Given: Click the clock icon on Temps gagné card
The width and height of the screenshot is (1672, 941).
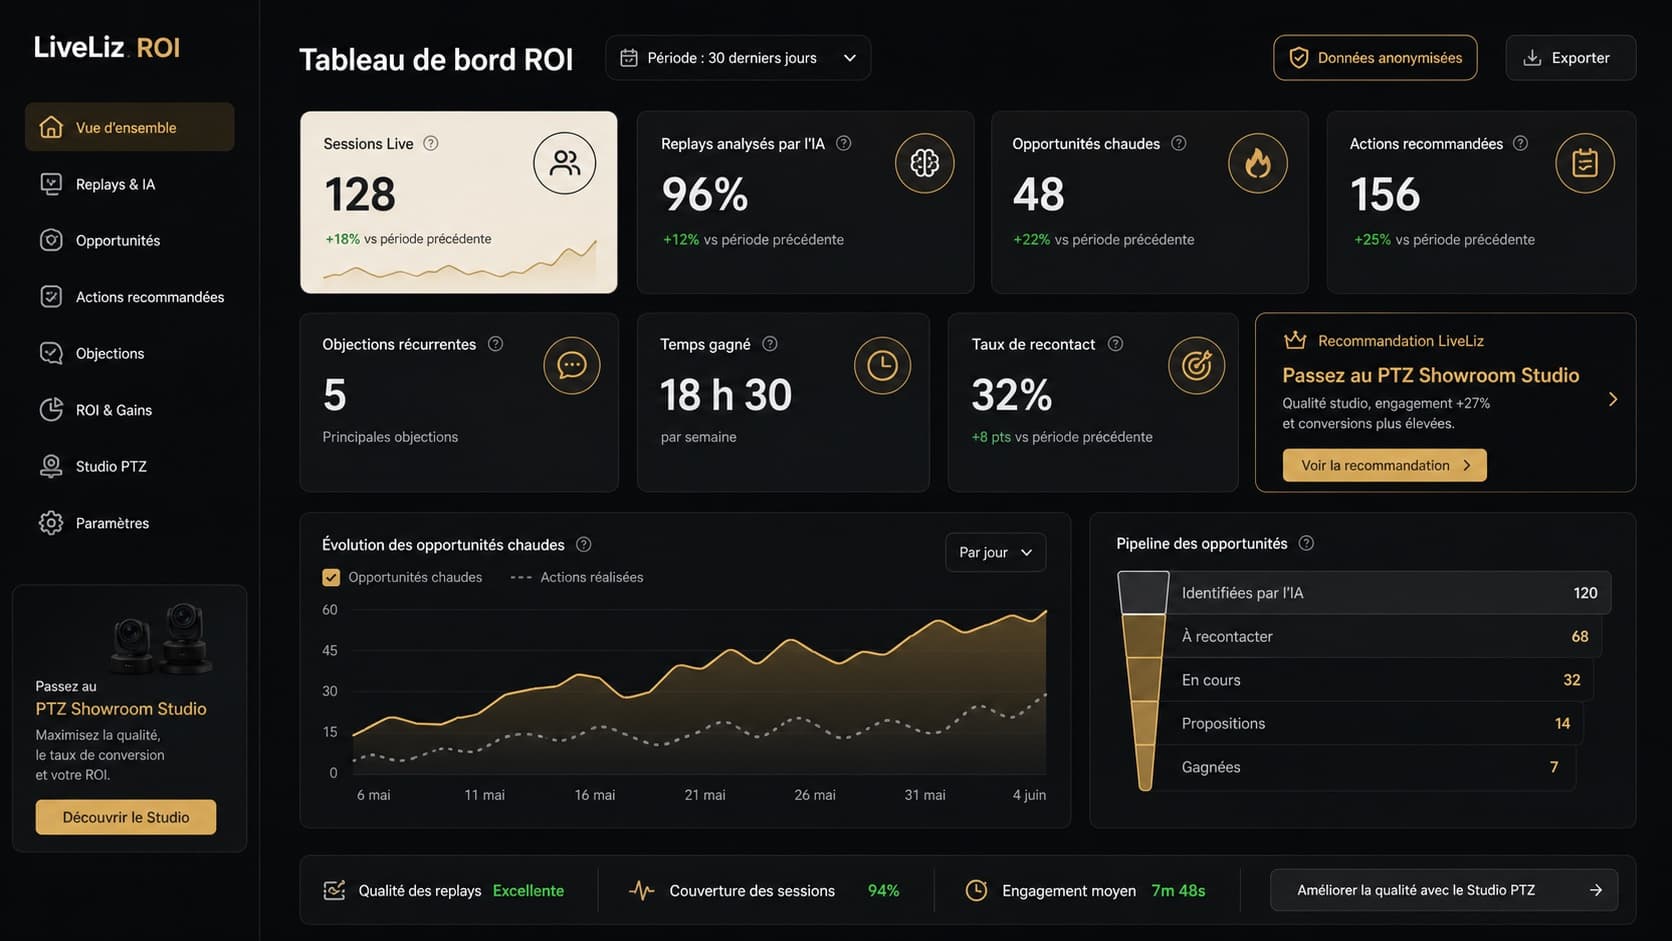Looking at the screenshot, I should [x=882, y=365].
